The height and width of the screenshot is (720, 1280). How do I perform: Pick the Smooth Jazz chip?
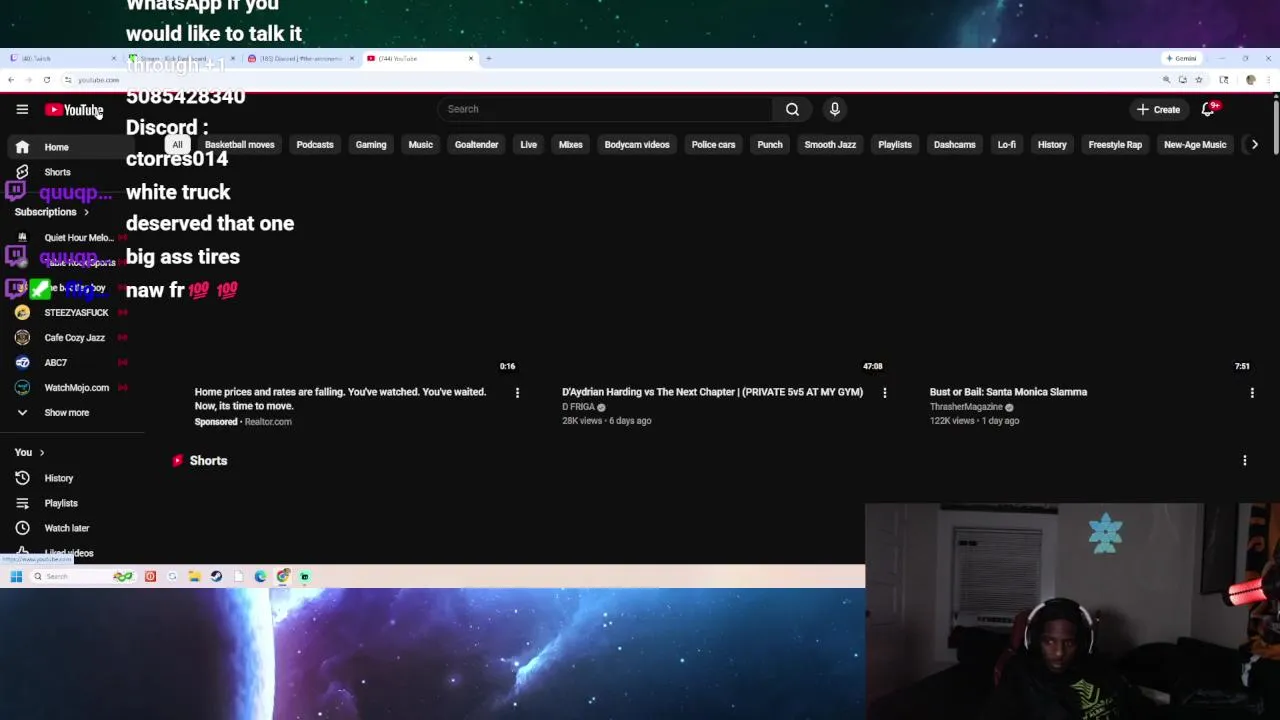tap(830, 145)
